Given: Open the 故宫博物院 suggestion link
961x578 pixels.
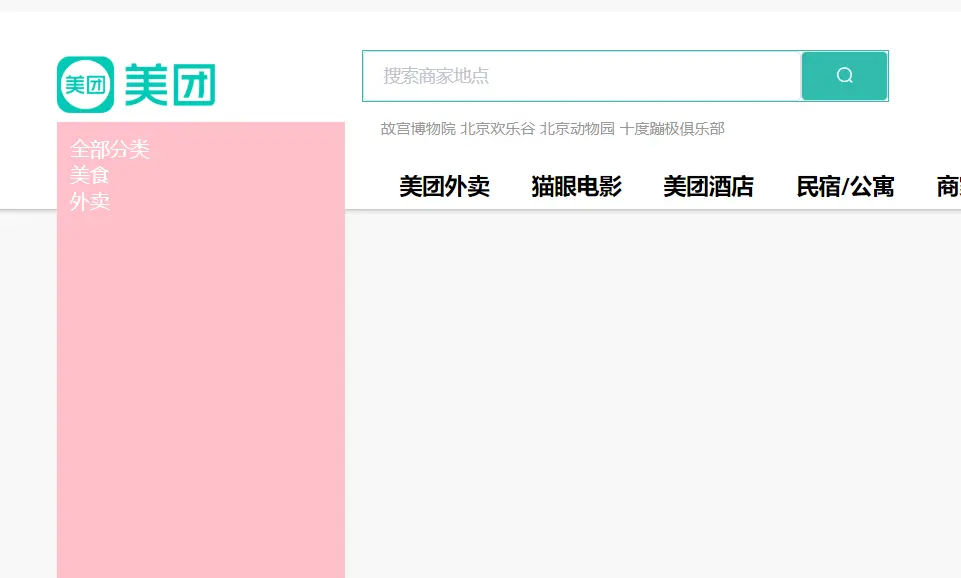Looking at the screenshot, I should [418, 129].
